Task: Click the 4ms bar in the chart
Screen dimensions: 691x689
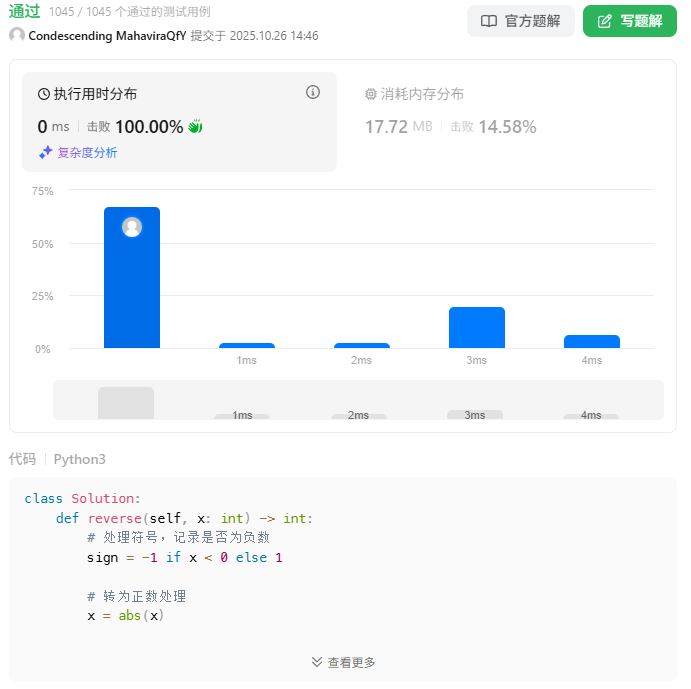Action: [x=592, y=342]
